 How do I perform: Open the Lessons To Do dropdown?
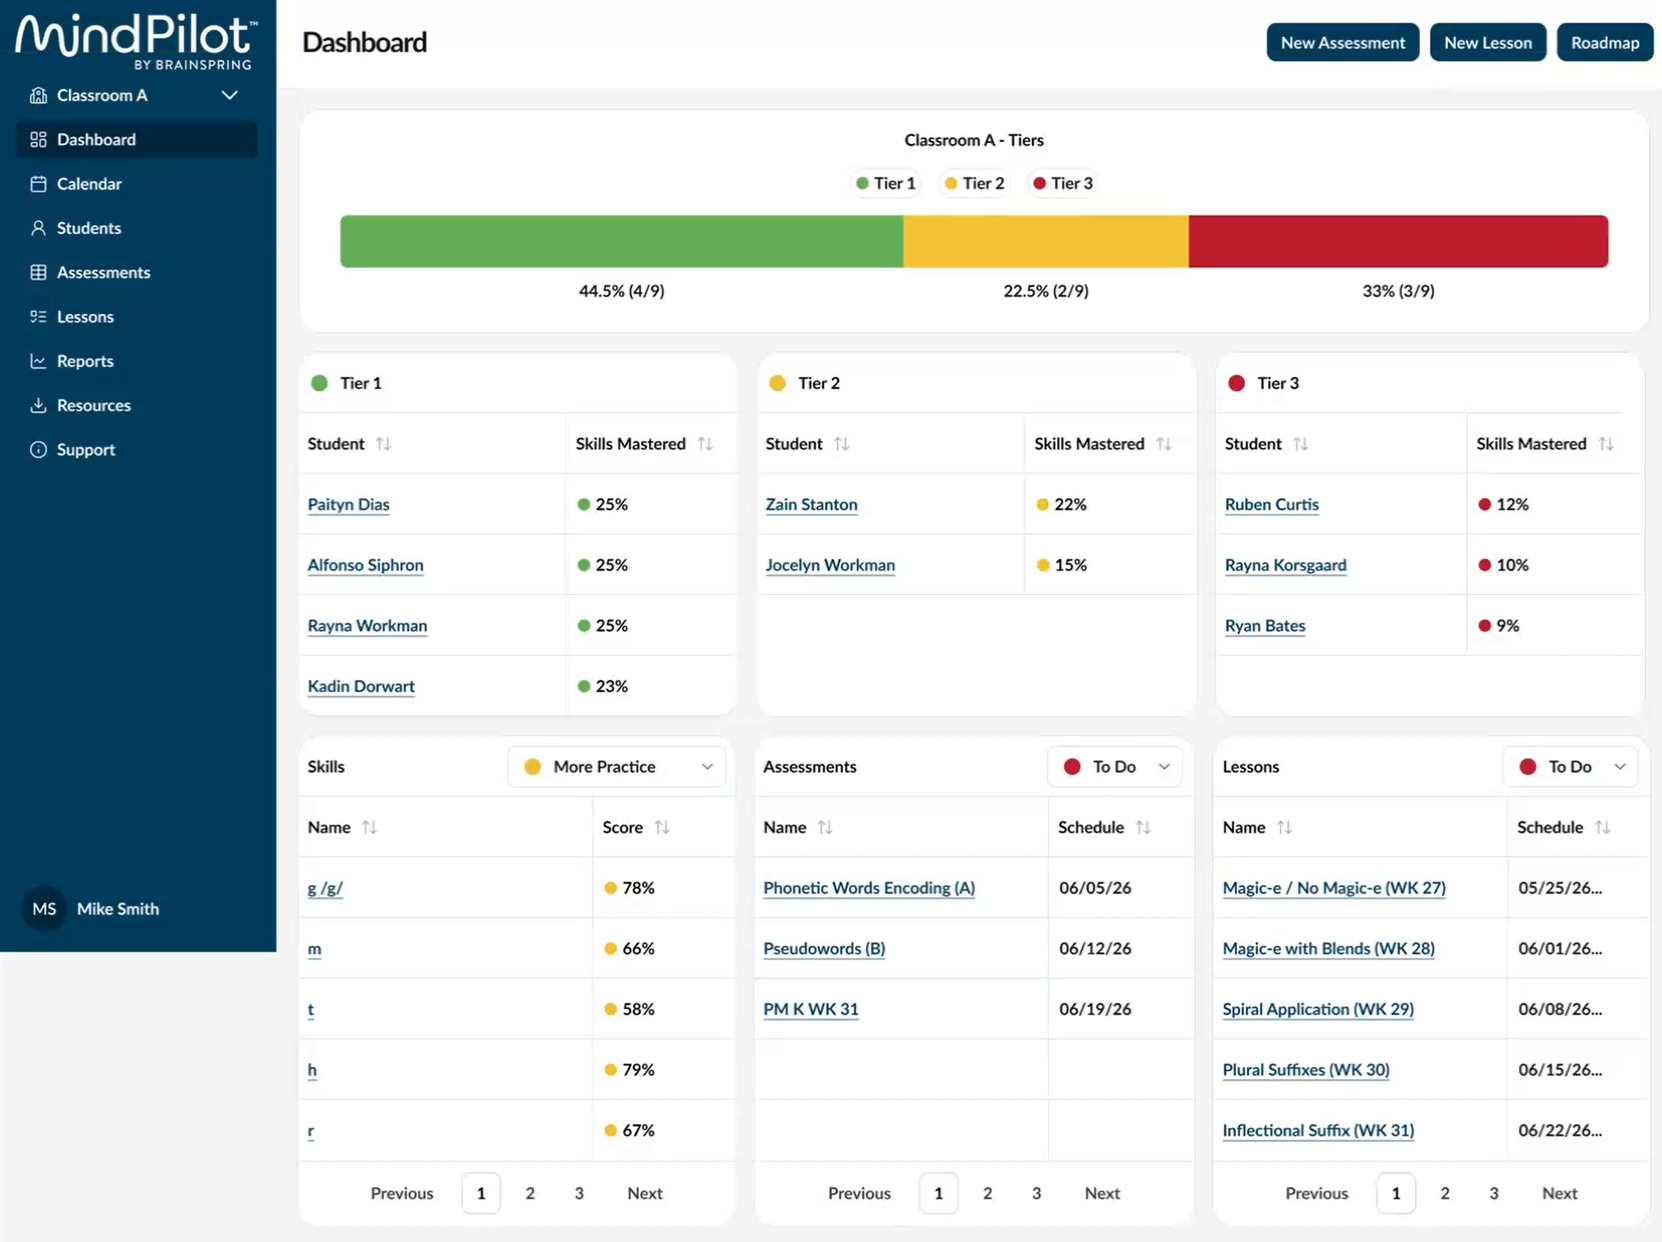[x=1570, y=767]
